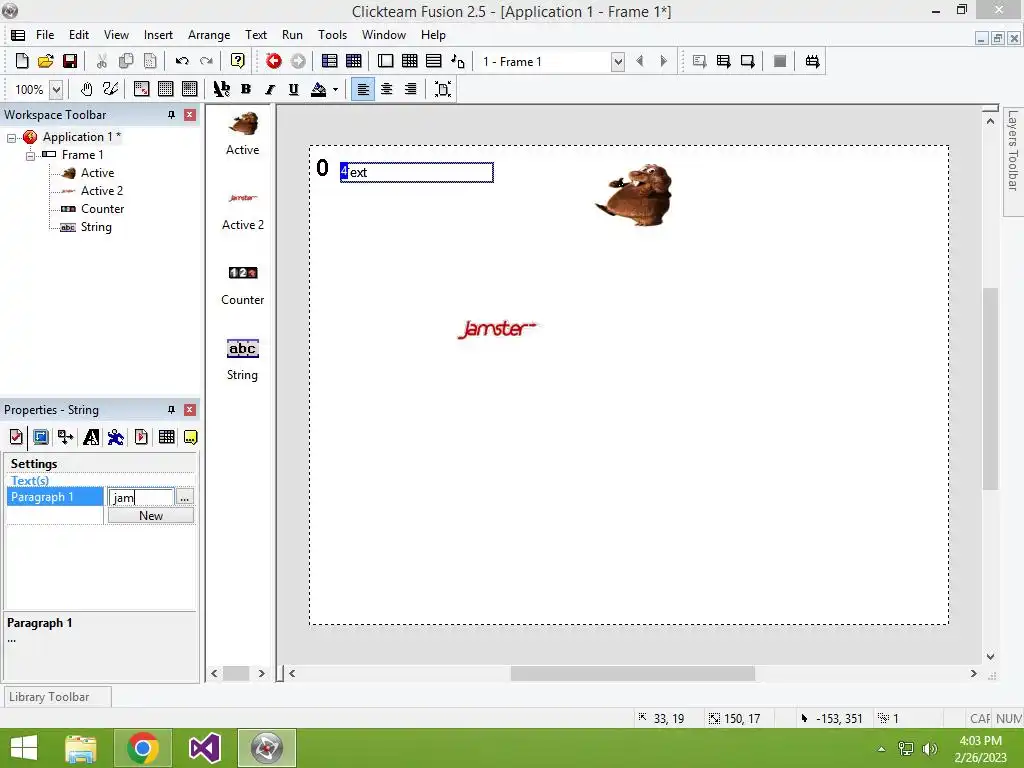
Task: Click the frame editor vertical scrollbar thumb
Action: [990, 389]
